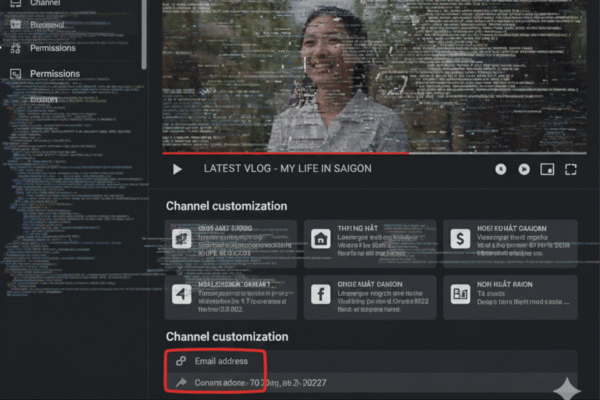Click the home icon on the THPING HẤT card

tap(320, 239)
